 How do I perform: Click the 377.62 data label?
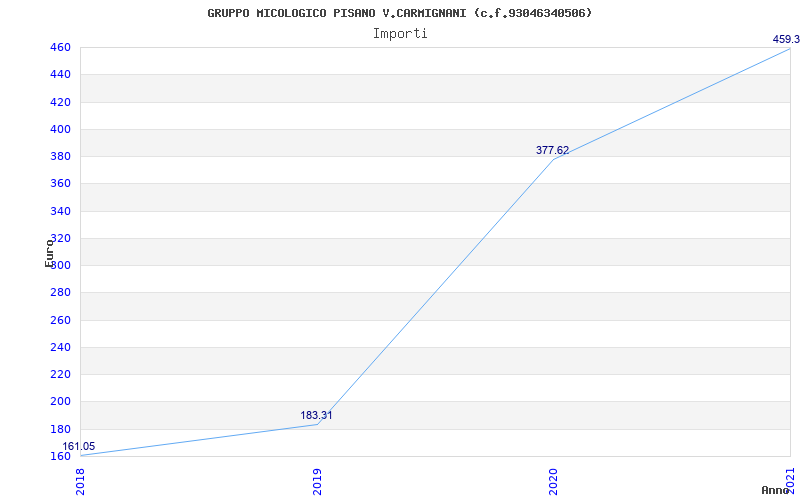[552, 151]
